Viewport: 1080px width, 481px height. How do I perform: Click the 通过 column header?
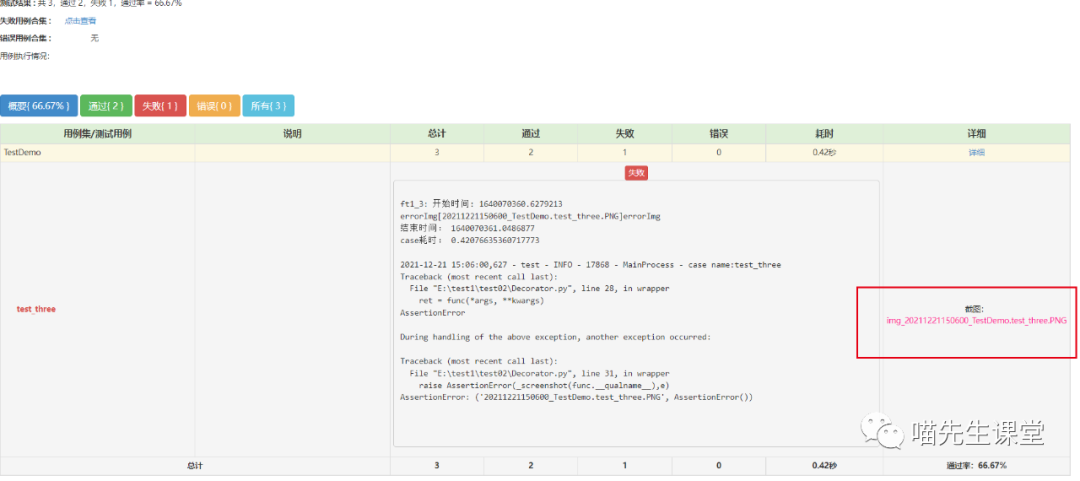point(530,134)
